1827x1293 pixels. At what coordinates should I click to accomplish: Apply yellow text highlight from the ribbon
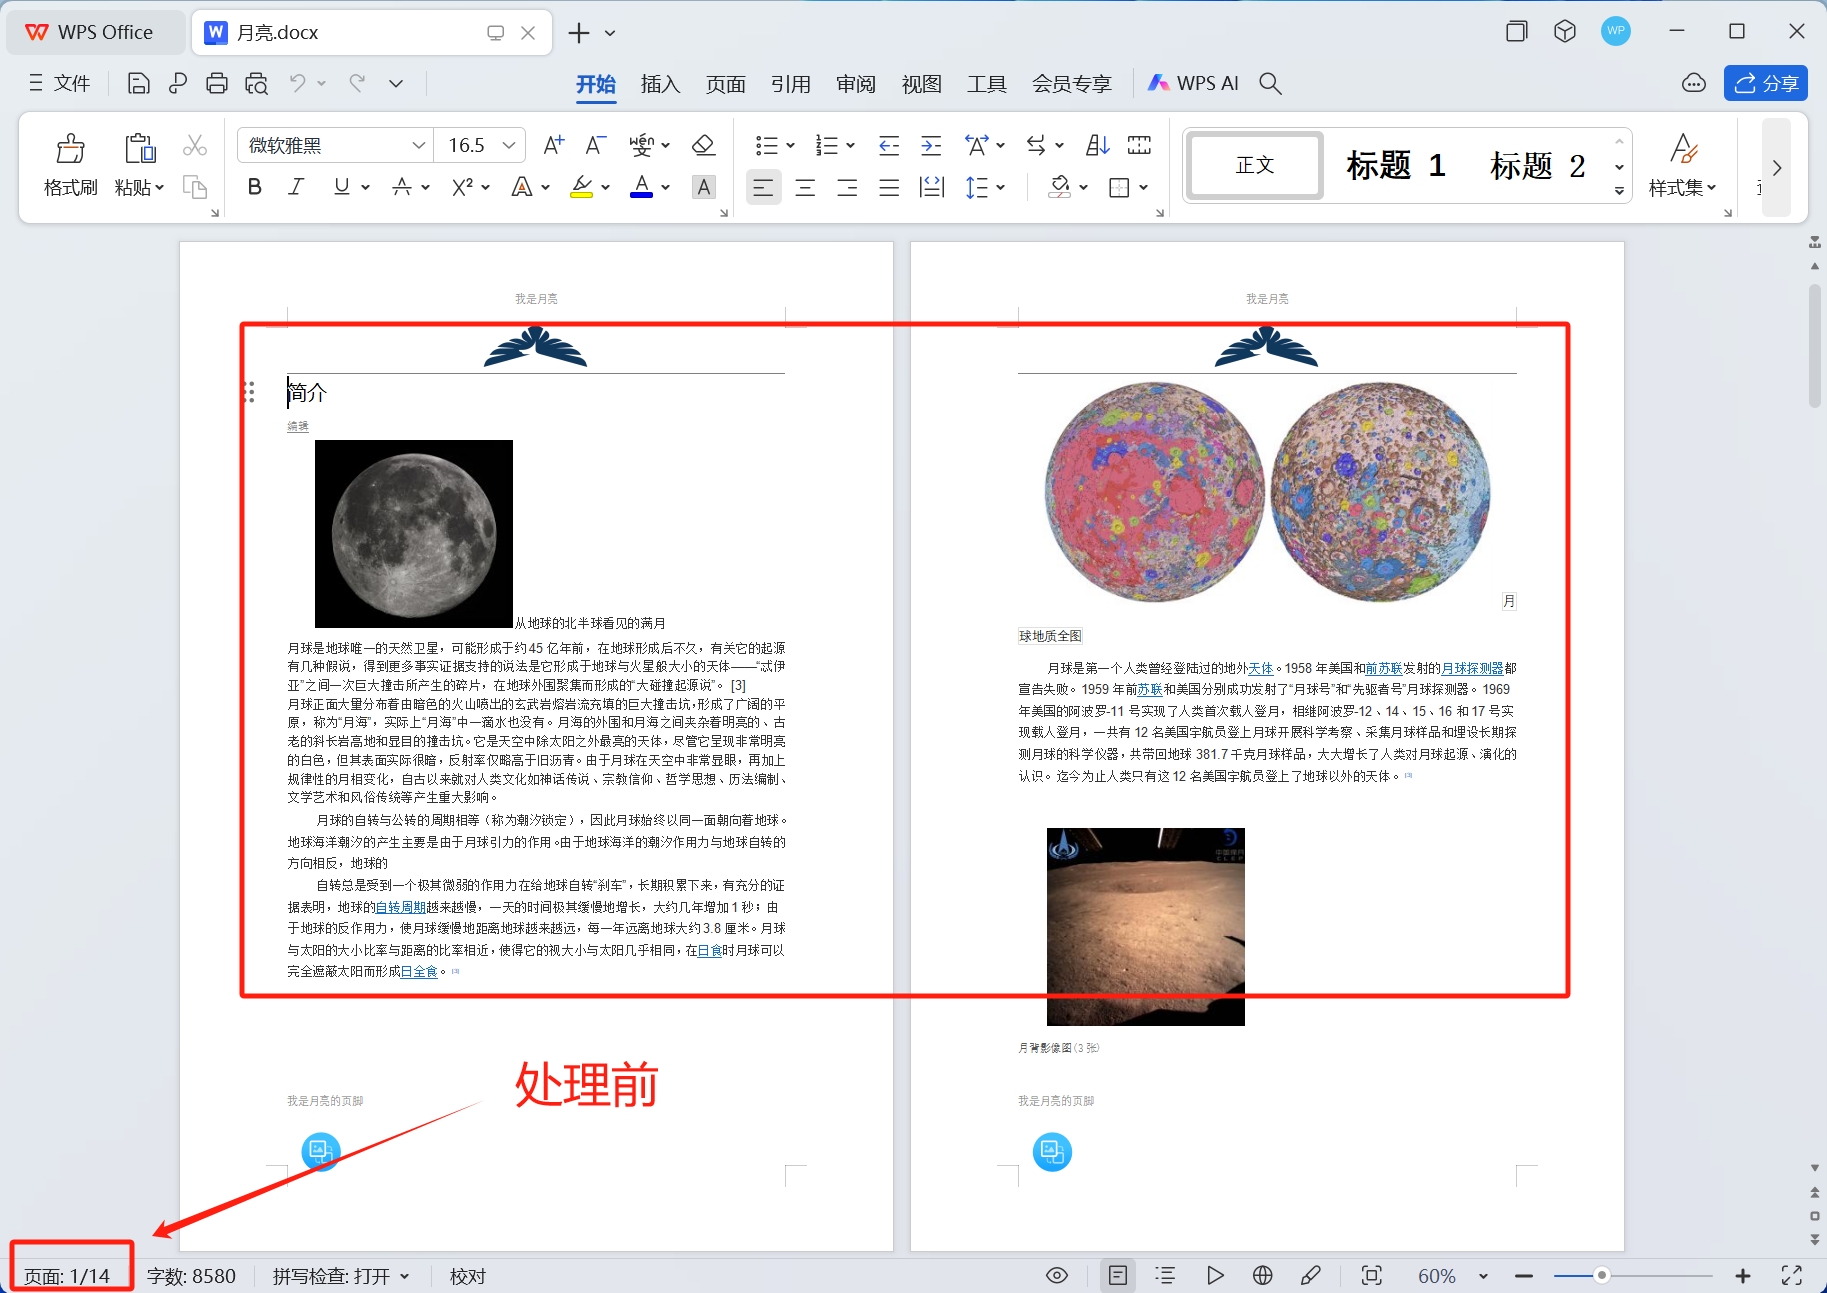coord(584,187)
